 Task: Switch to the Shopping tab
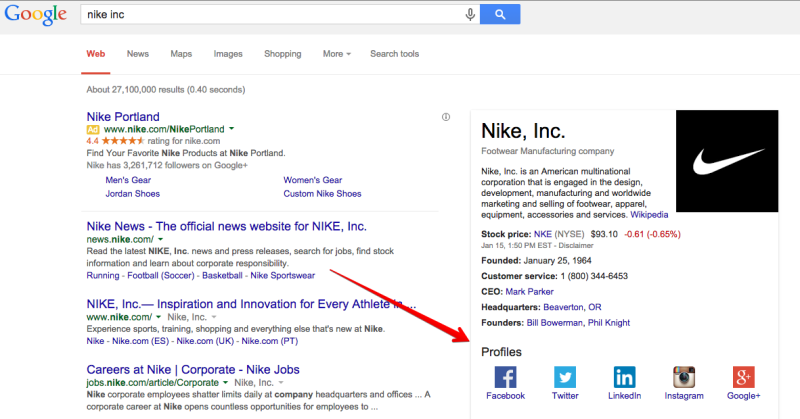pyautogui.click(x=283, y=54)
